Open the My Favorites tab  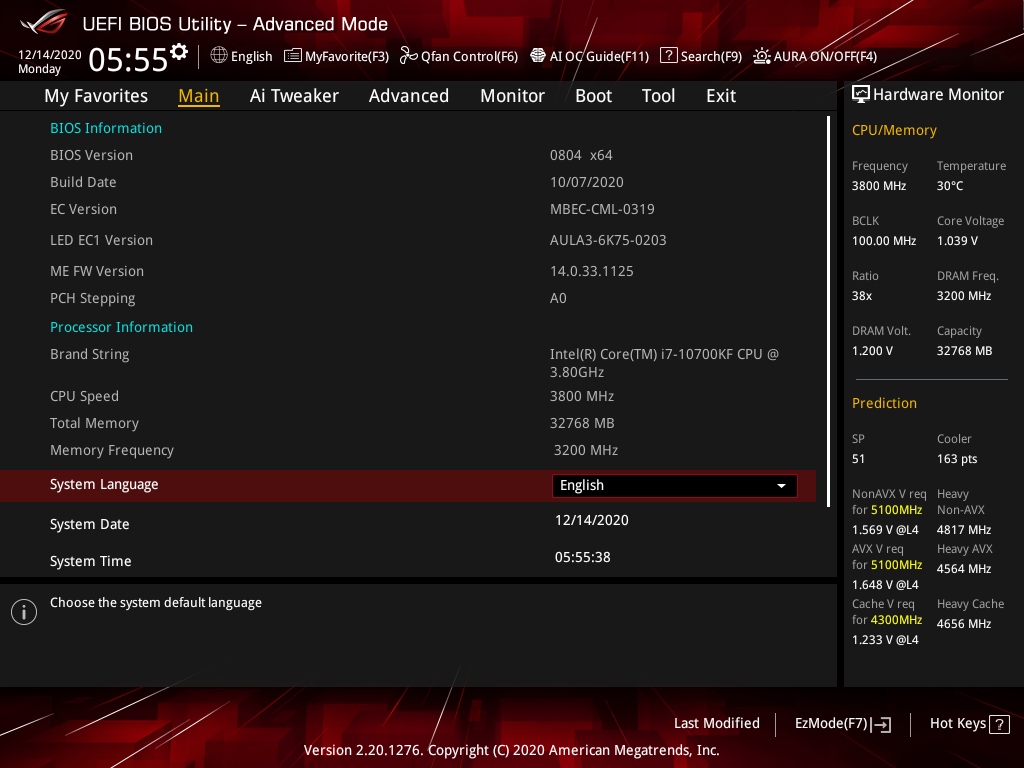point(96,96)
